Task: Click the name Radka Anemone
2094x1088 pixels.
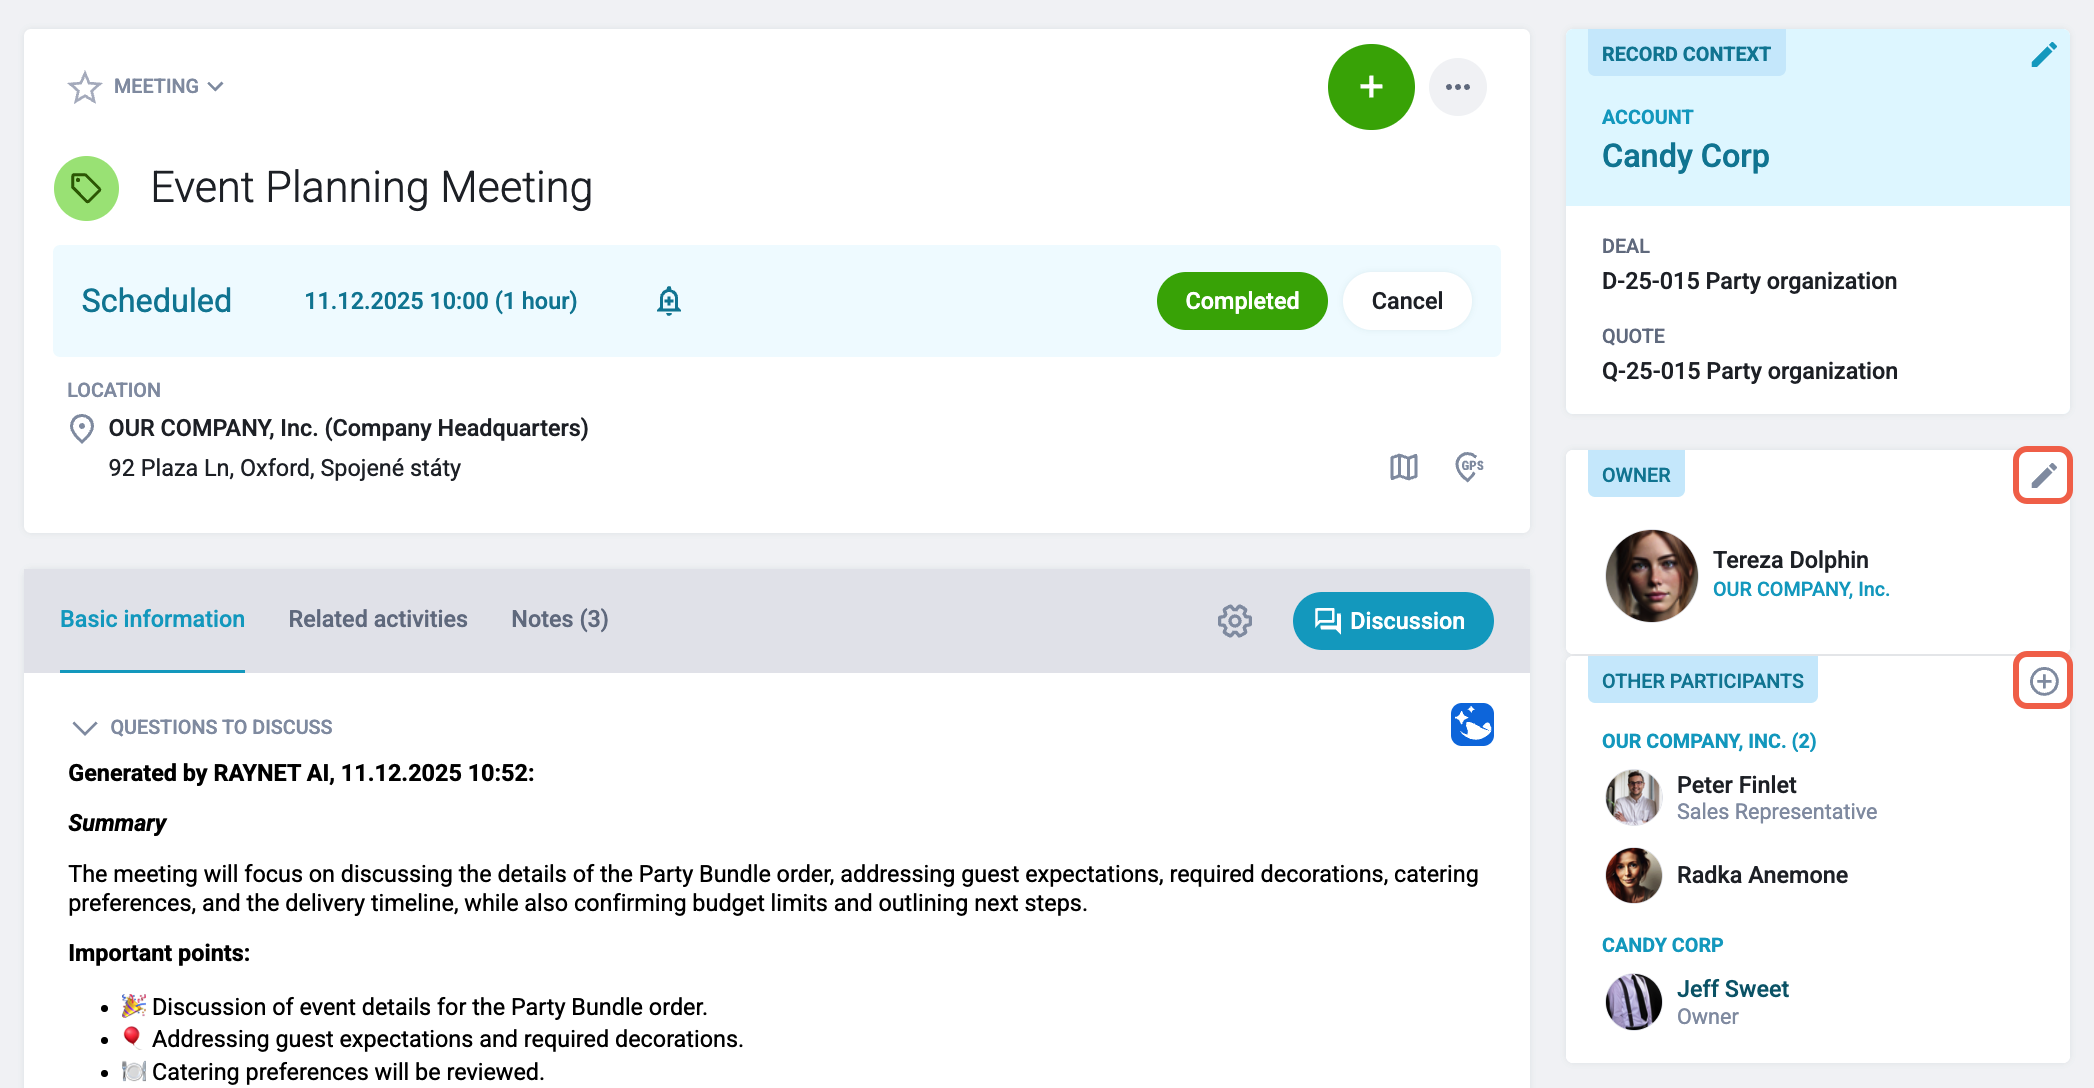Action: pyautogui.click(x=1762, y=875)
